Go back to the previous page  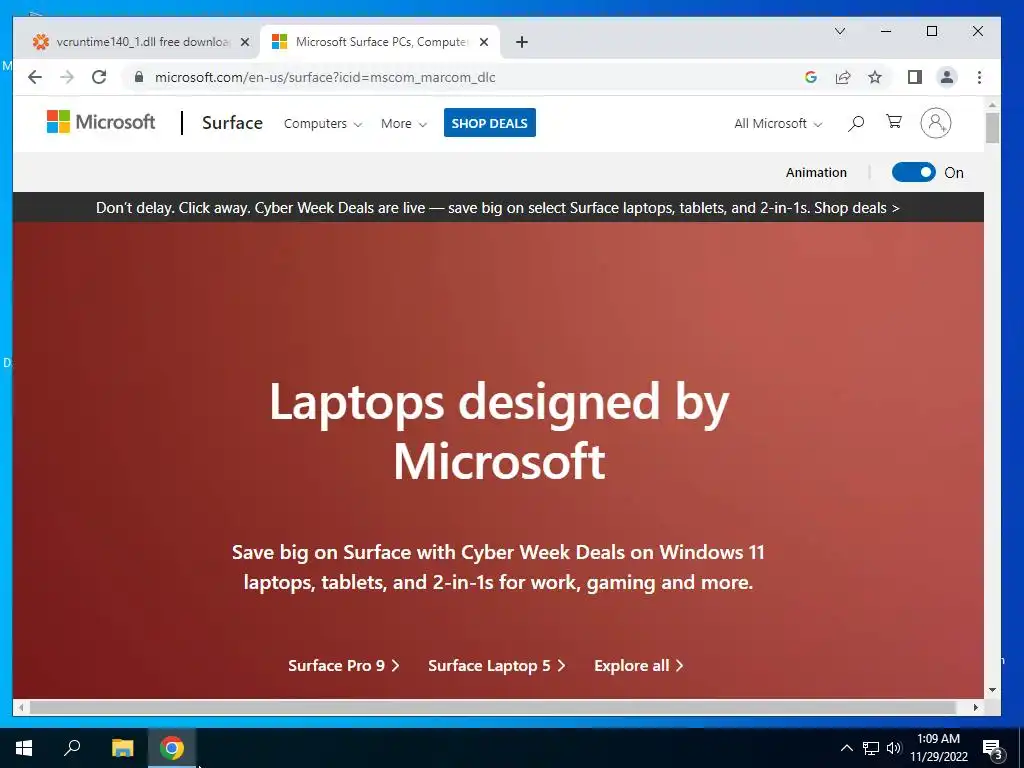tap(35, 77)
